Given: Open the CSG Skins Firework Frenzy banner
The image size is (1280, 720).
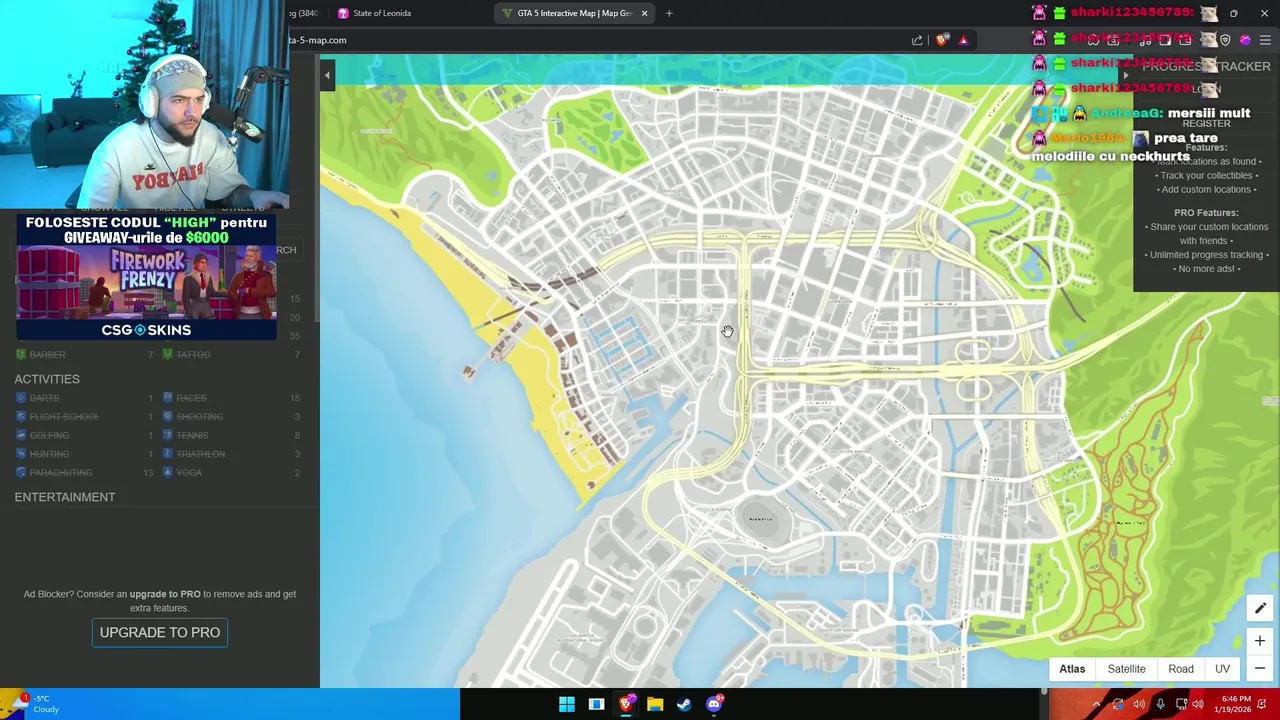Looking at the screenshot, I should (146, 276).
